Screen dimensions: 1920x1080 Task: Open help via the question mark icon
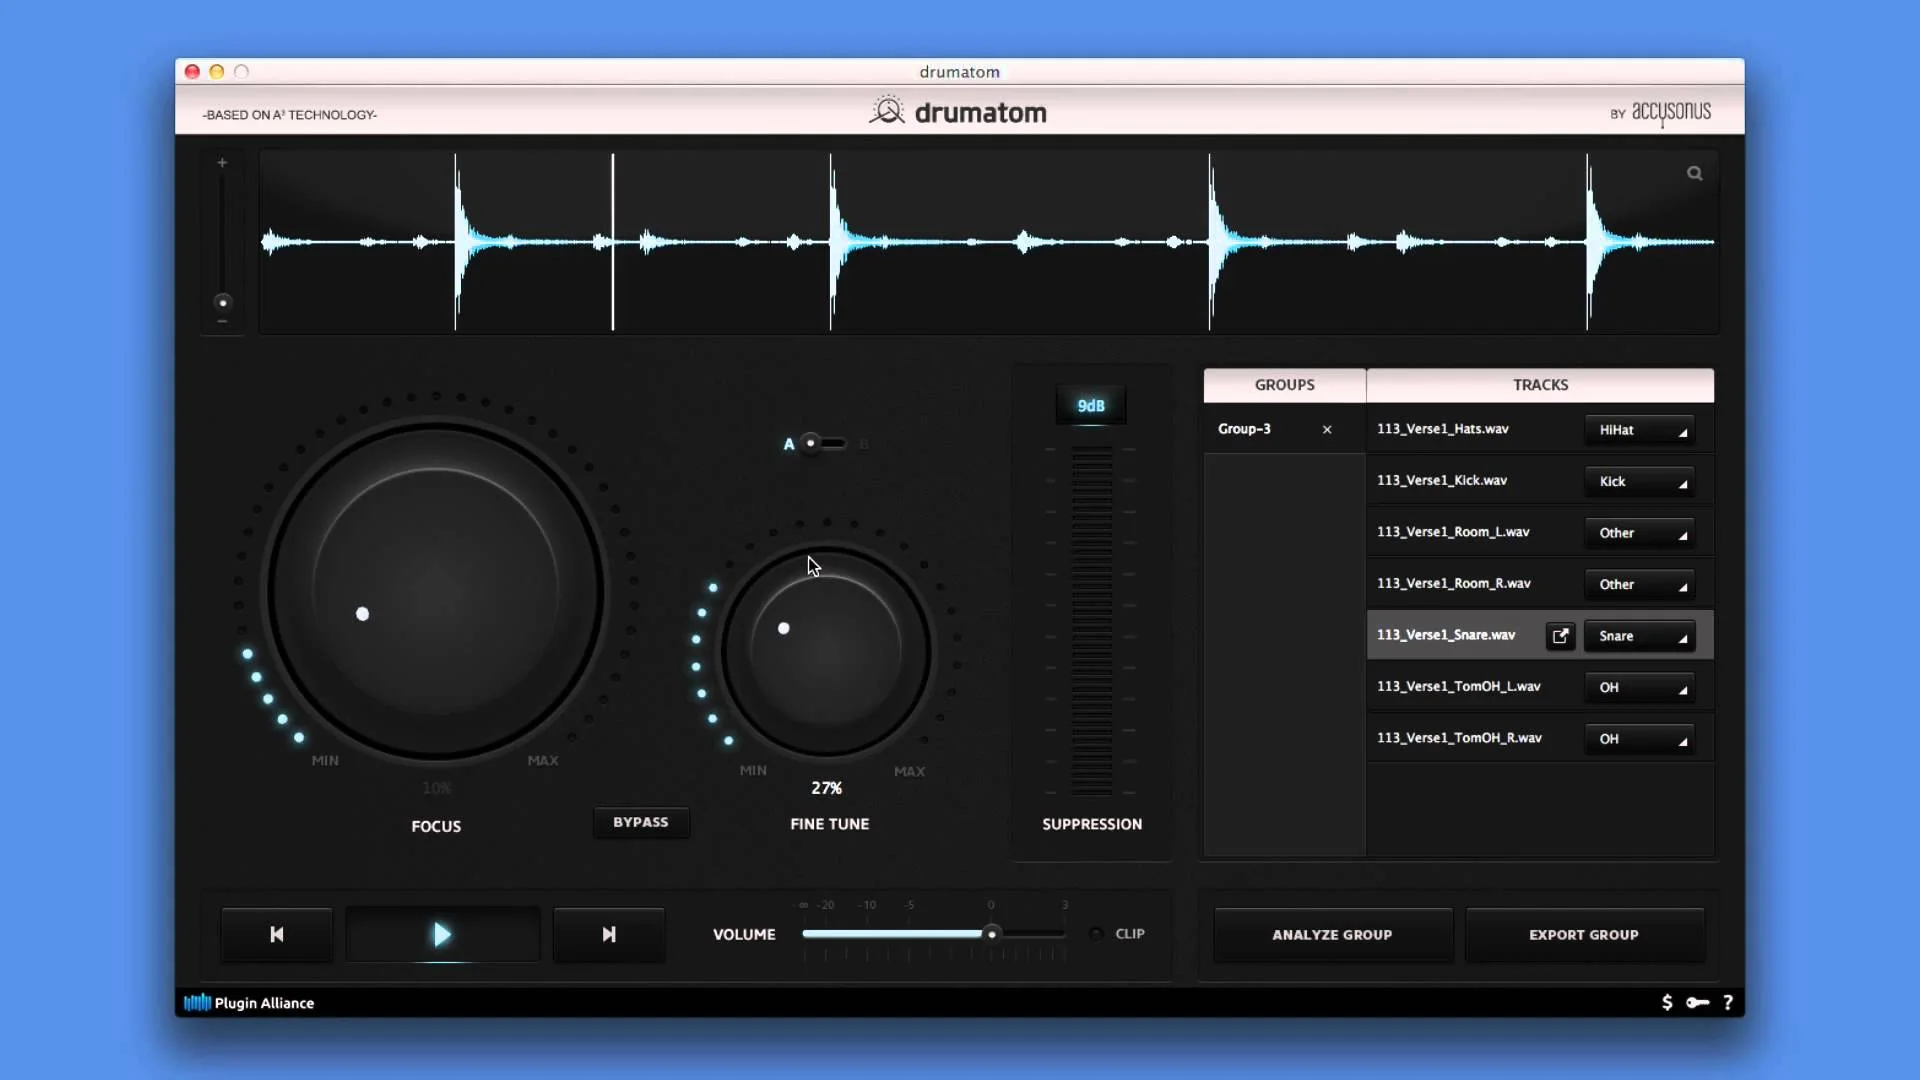(x=1729, y=1002)
